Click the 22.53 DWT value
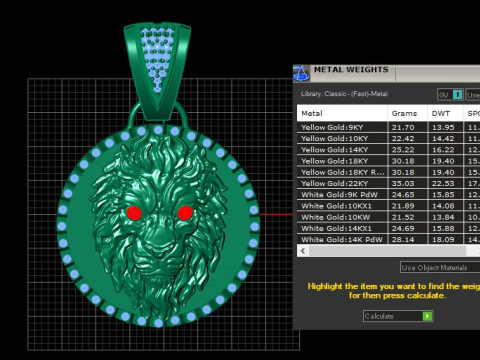 [443, 184]
